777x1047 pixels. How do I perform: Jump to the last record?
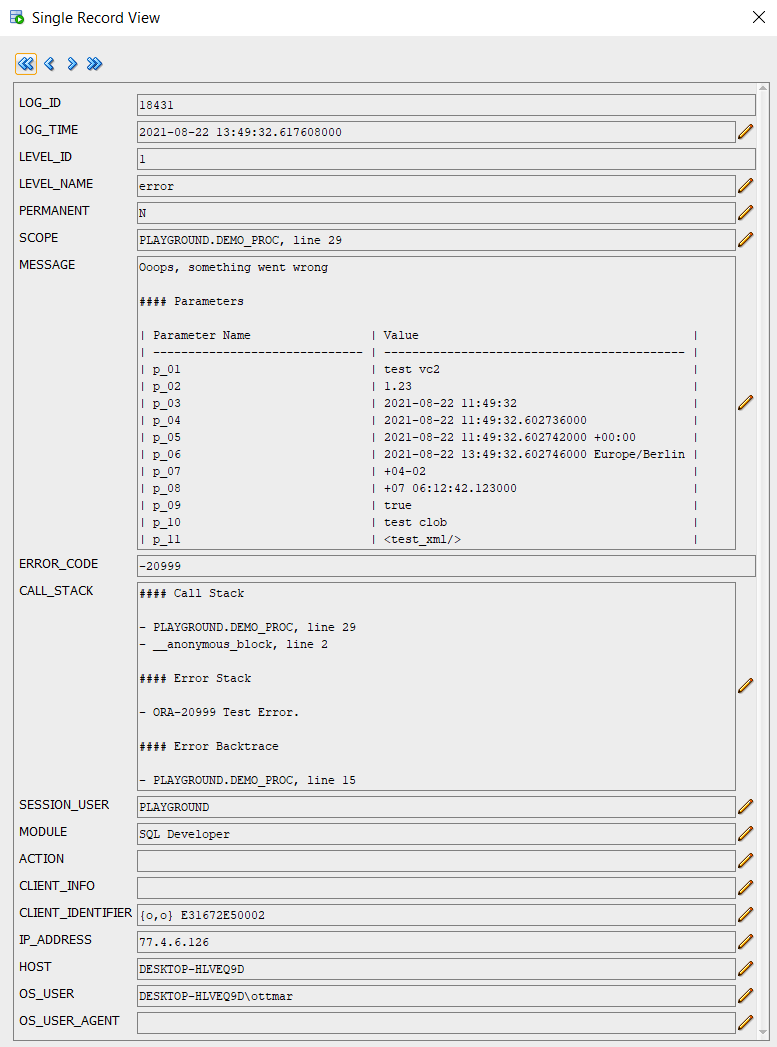tap(94, 63)
